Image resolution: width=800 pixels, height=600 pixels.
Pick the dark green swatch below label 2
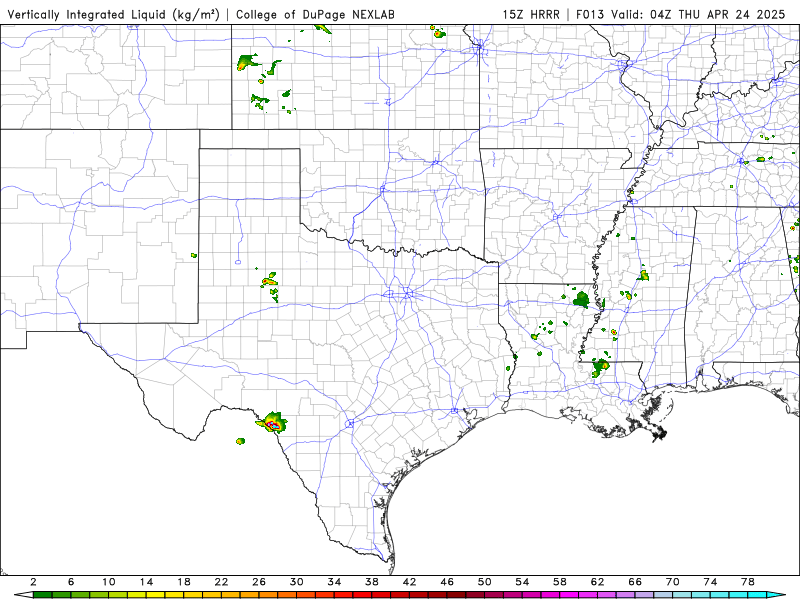[x=43, y=595]
